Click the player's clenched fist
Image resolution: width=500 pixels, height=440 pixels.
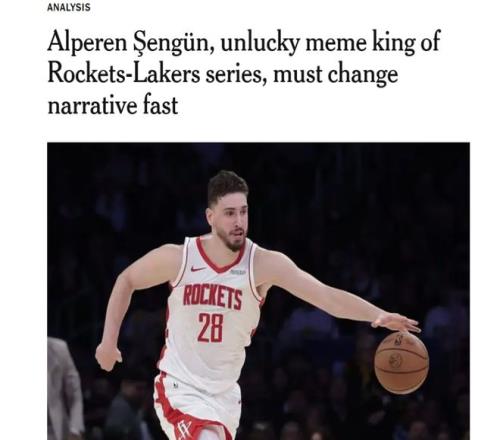[x=108, y=358]
